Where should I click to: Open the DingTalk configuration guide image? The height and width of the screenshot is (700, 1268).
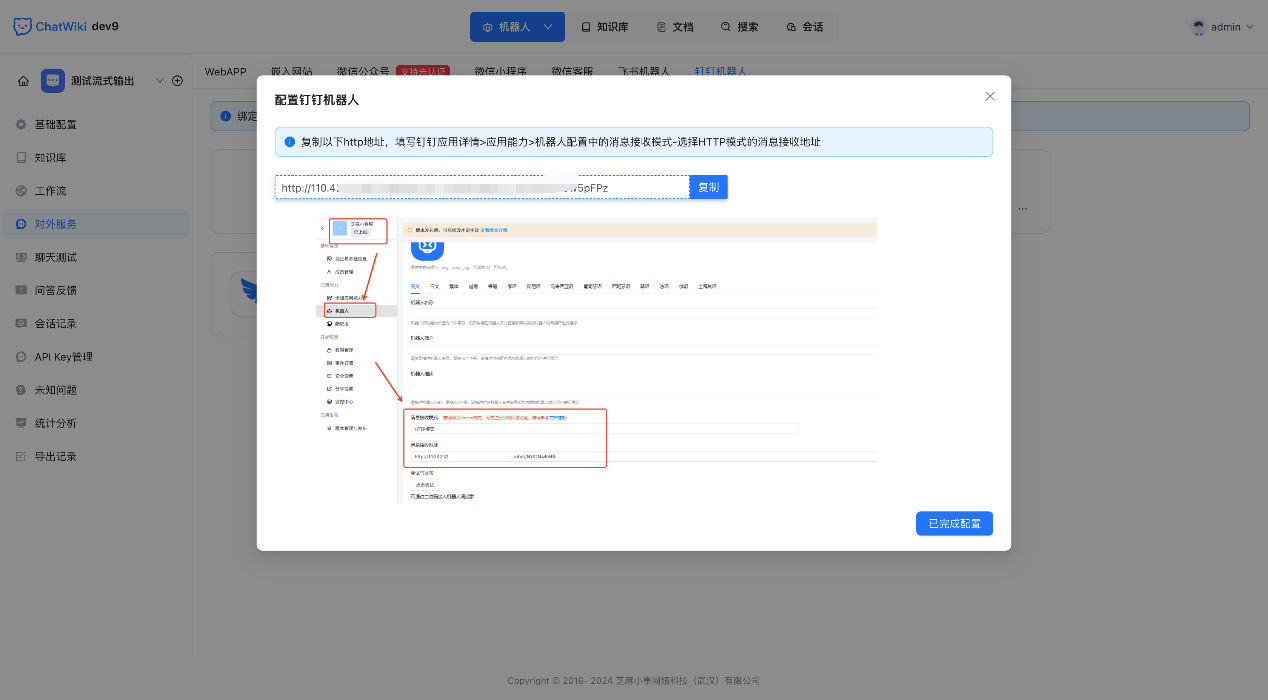tap(596, 359)
